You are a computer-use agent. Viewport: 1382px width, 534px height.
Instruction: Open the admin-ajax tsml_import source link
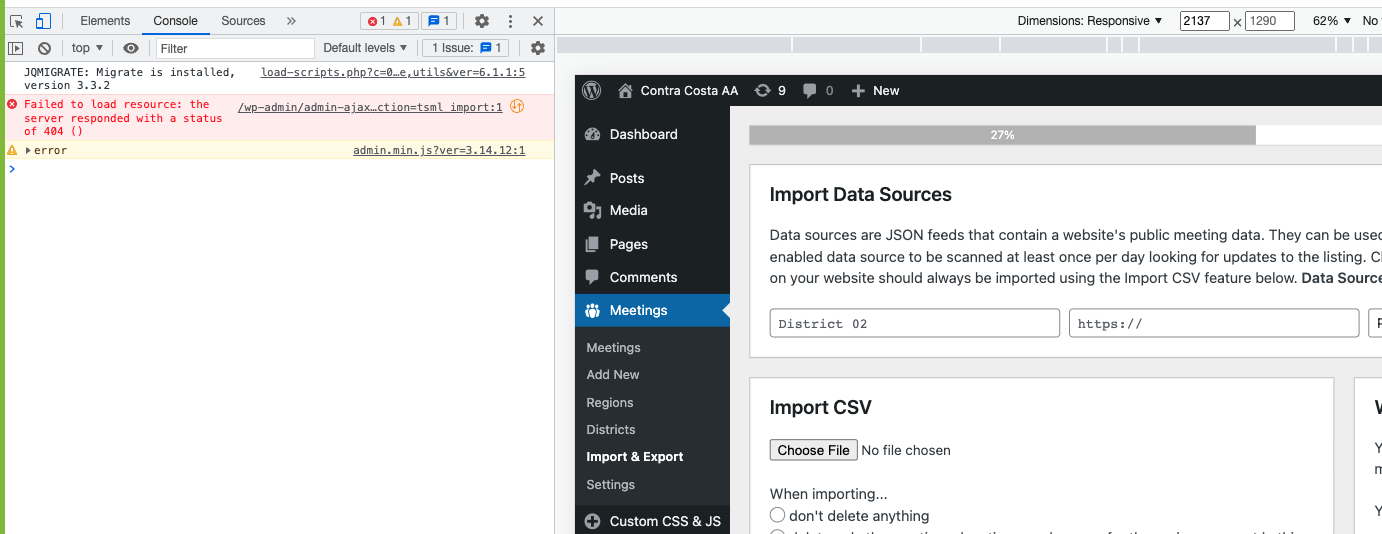coord(370,107)
